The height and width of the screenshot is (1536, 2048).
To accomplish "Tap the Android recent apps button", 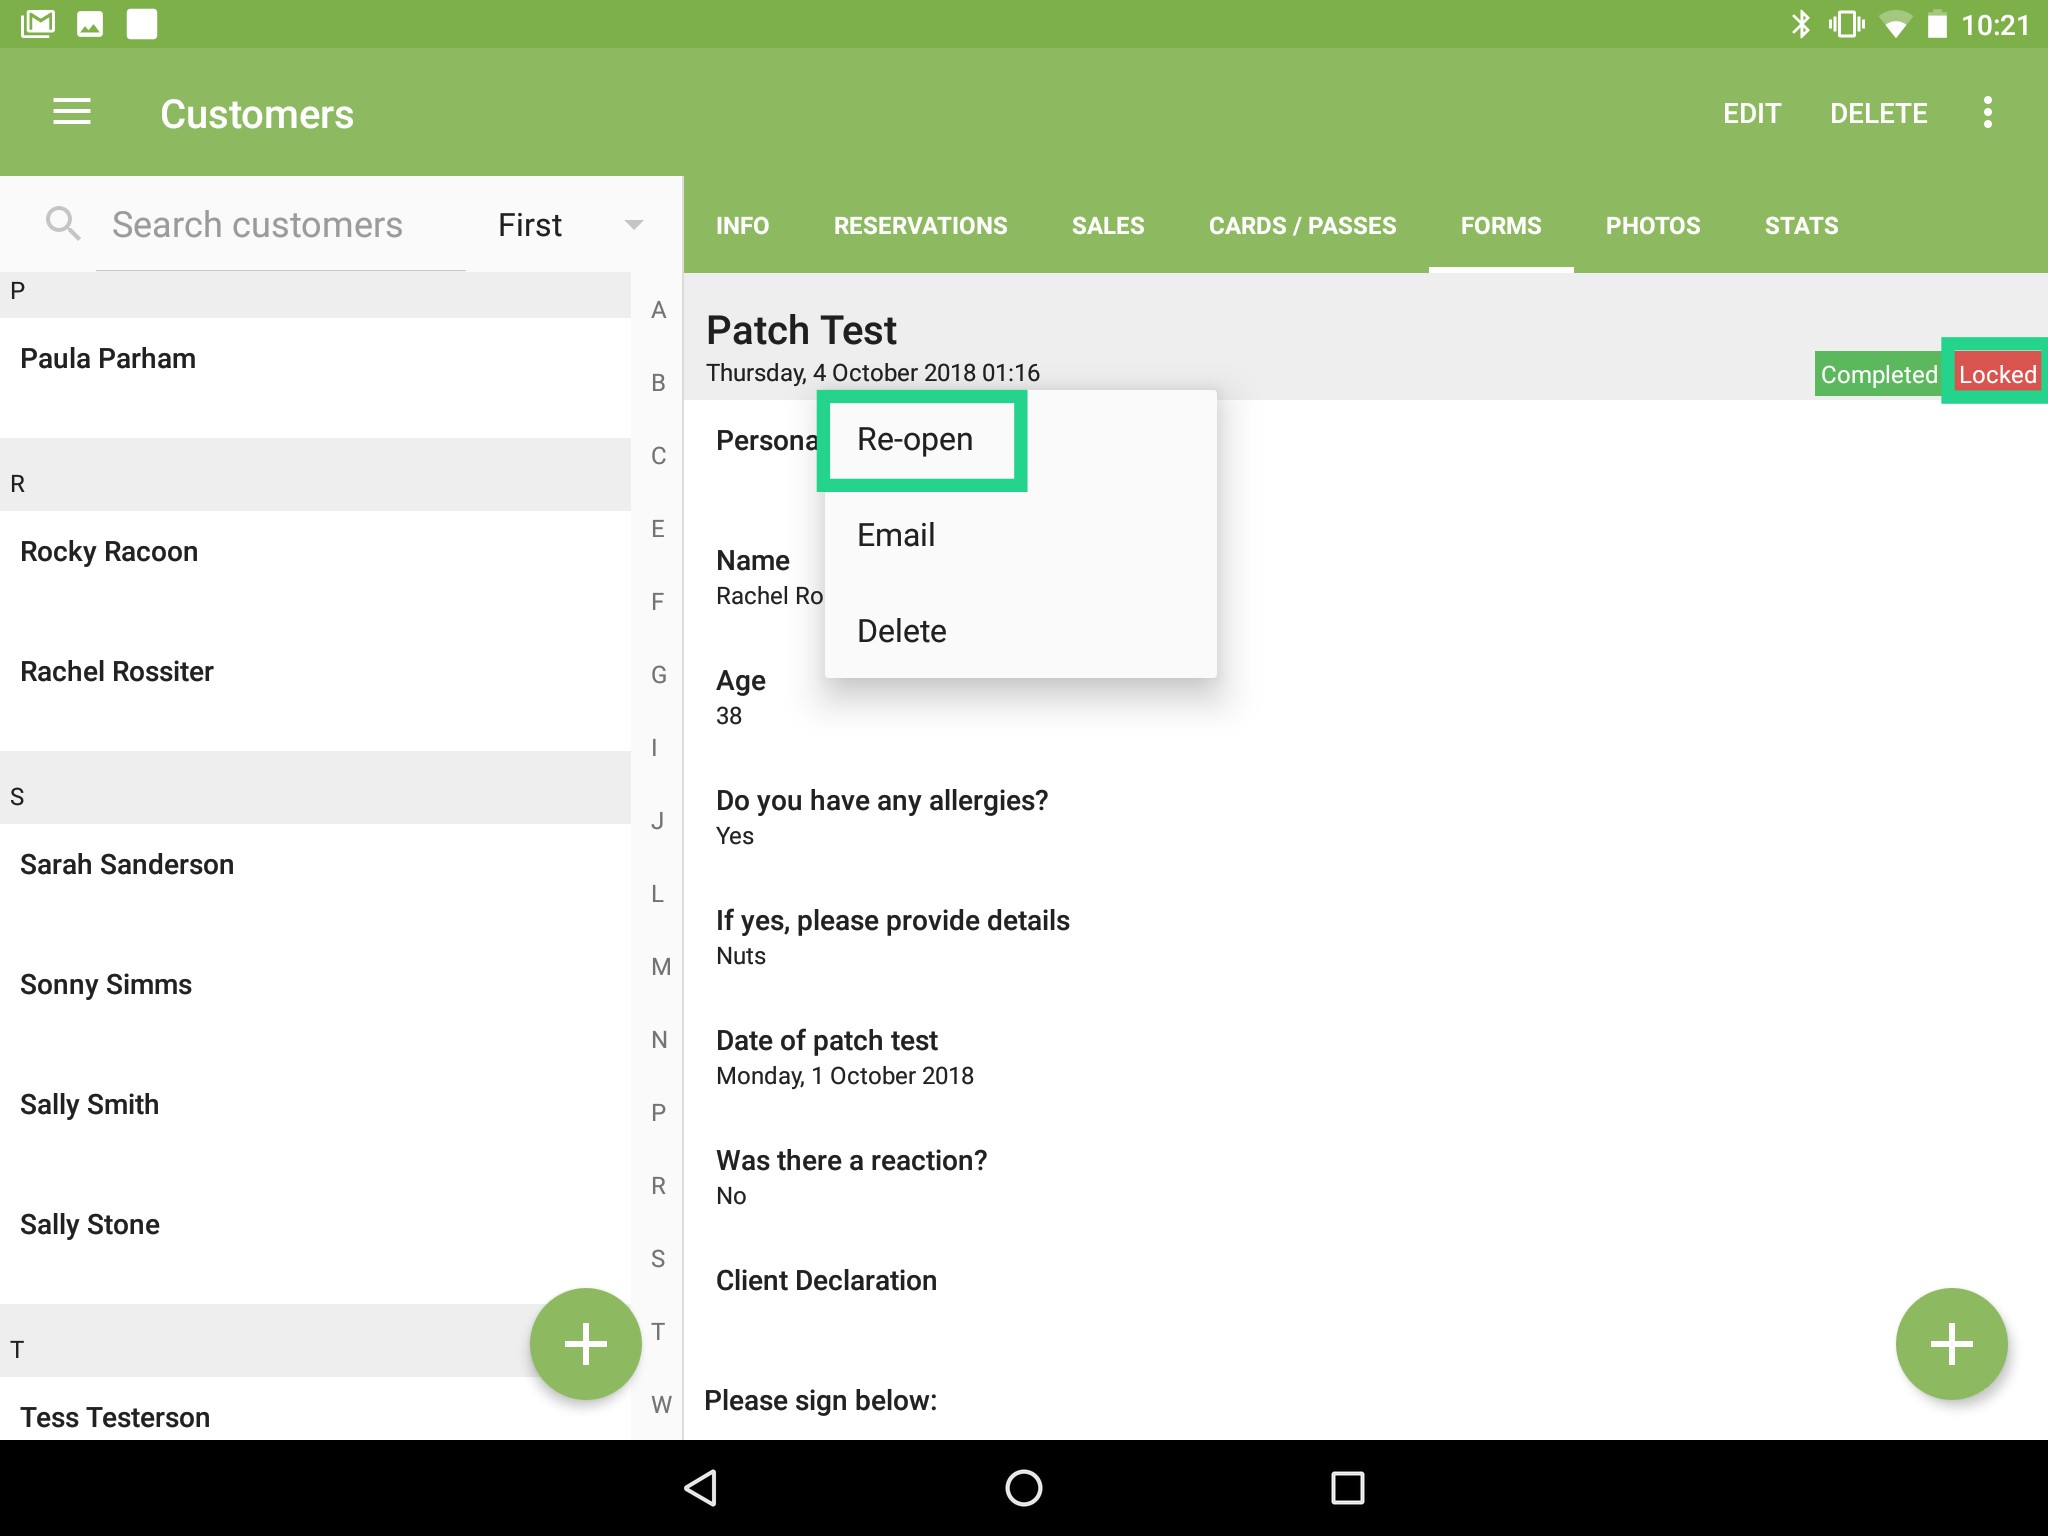I will [x=1347, y=1487].
